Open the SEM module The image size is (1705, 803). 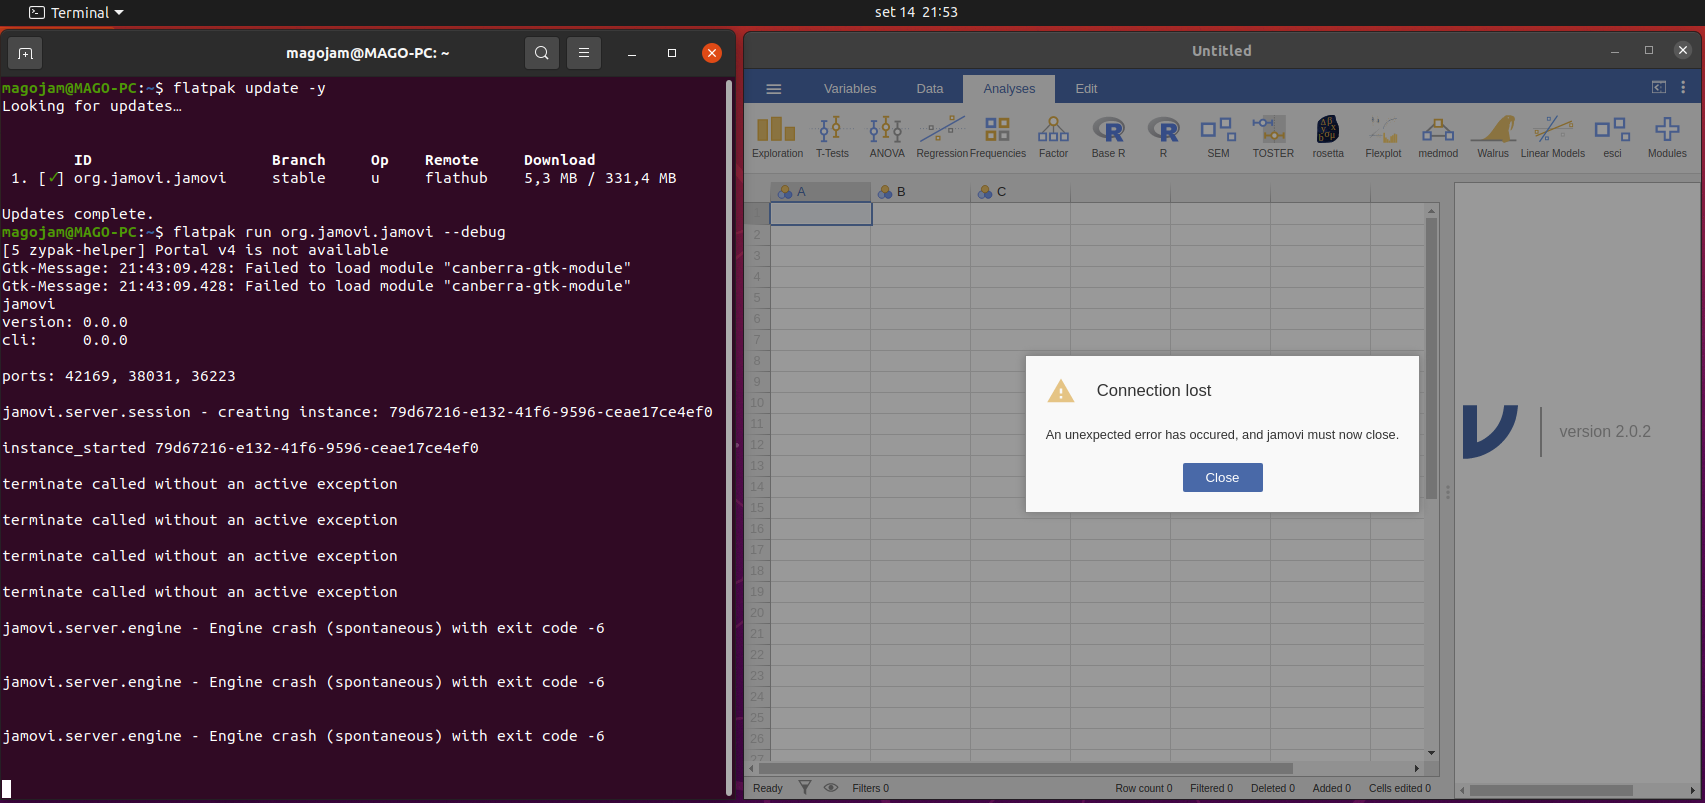[x=1218, y=137]
